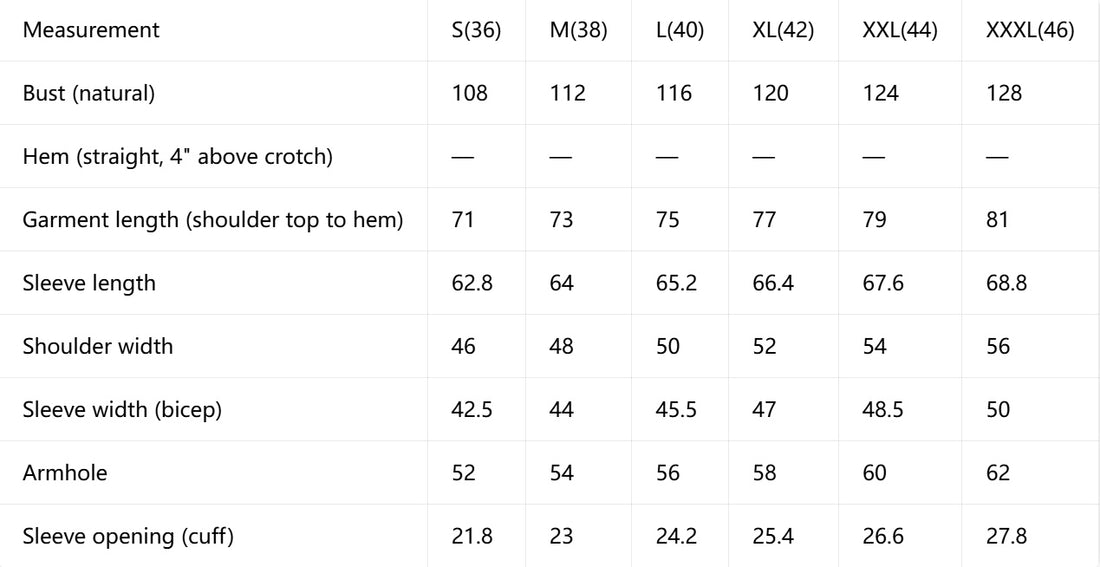This screenshot has width=1100, height=567.
Task: Select the XL(42) size column header
Action: click(783, 31)
